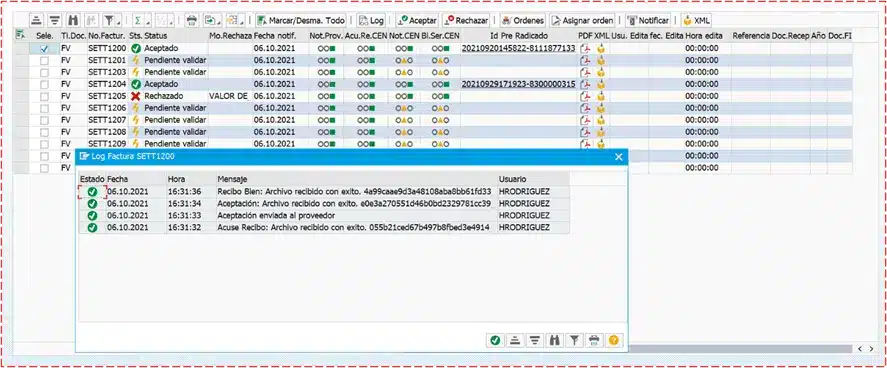Open Find (binoculars) in the main grid toolbar
This screenshot has height=368, width=887.
(x=72, y=20)
